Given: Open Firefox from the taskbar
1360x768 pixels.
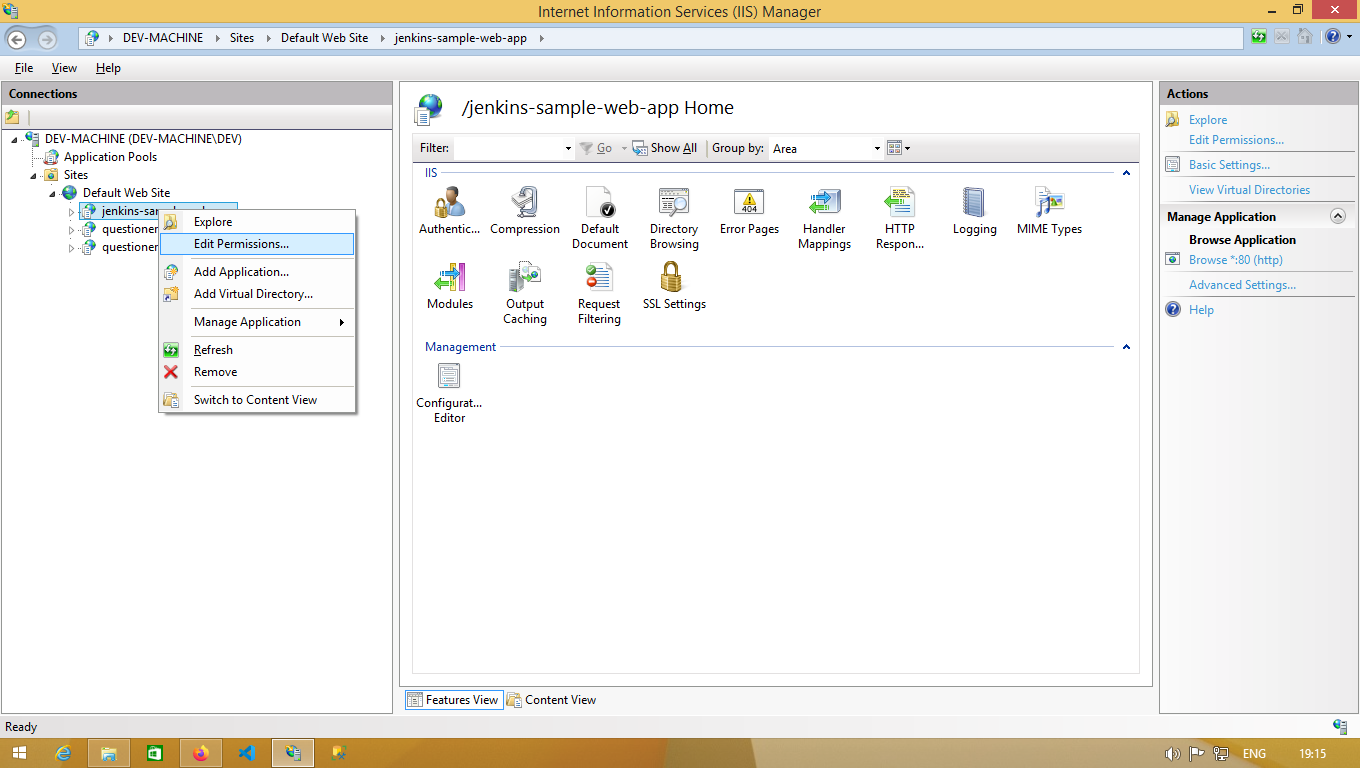Looking at the screenshot, I should point(201,753).
